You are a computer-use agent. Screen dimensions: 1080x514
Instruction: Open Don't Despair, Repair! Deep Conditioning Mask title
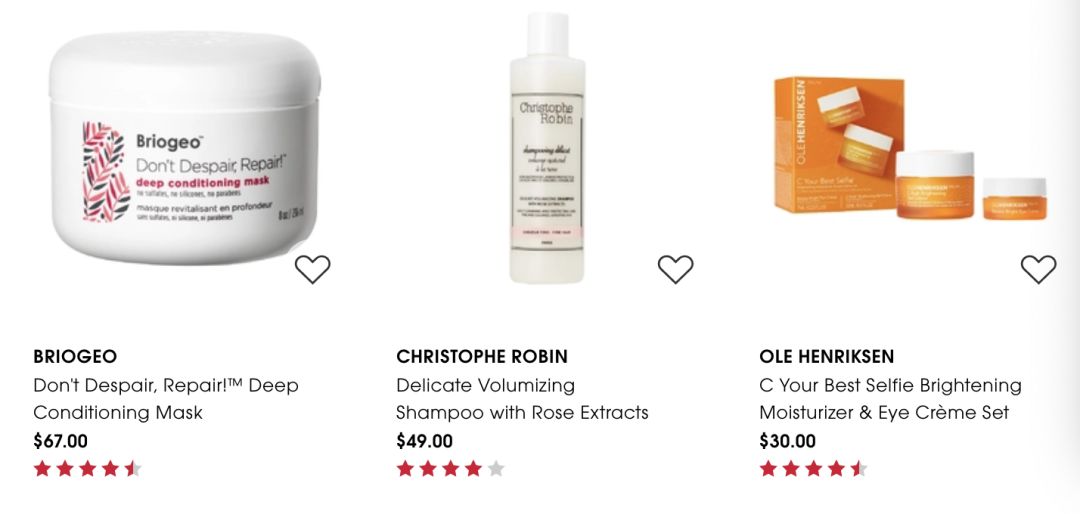click(x=166, y=399)
